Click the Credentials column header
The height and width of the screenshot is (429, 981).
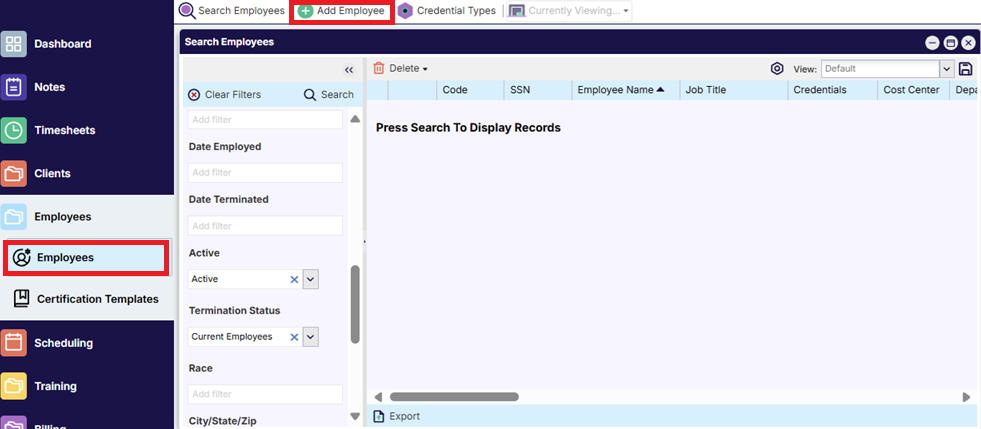(x=833, y=90)
